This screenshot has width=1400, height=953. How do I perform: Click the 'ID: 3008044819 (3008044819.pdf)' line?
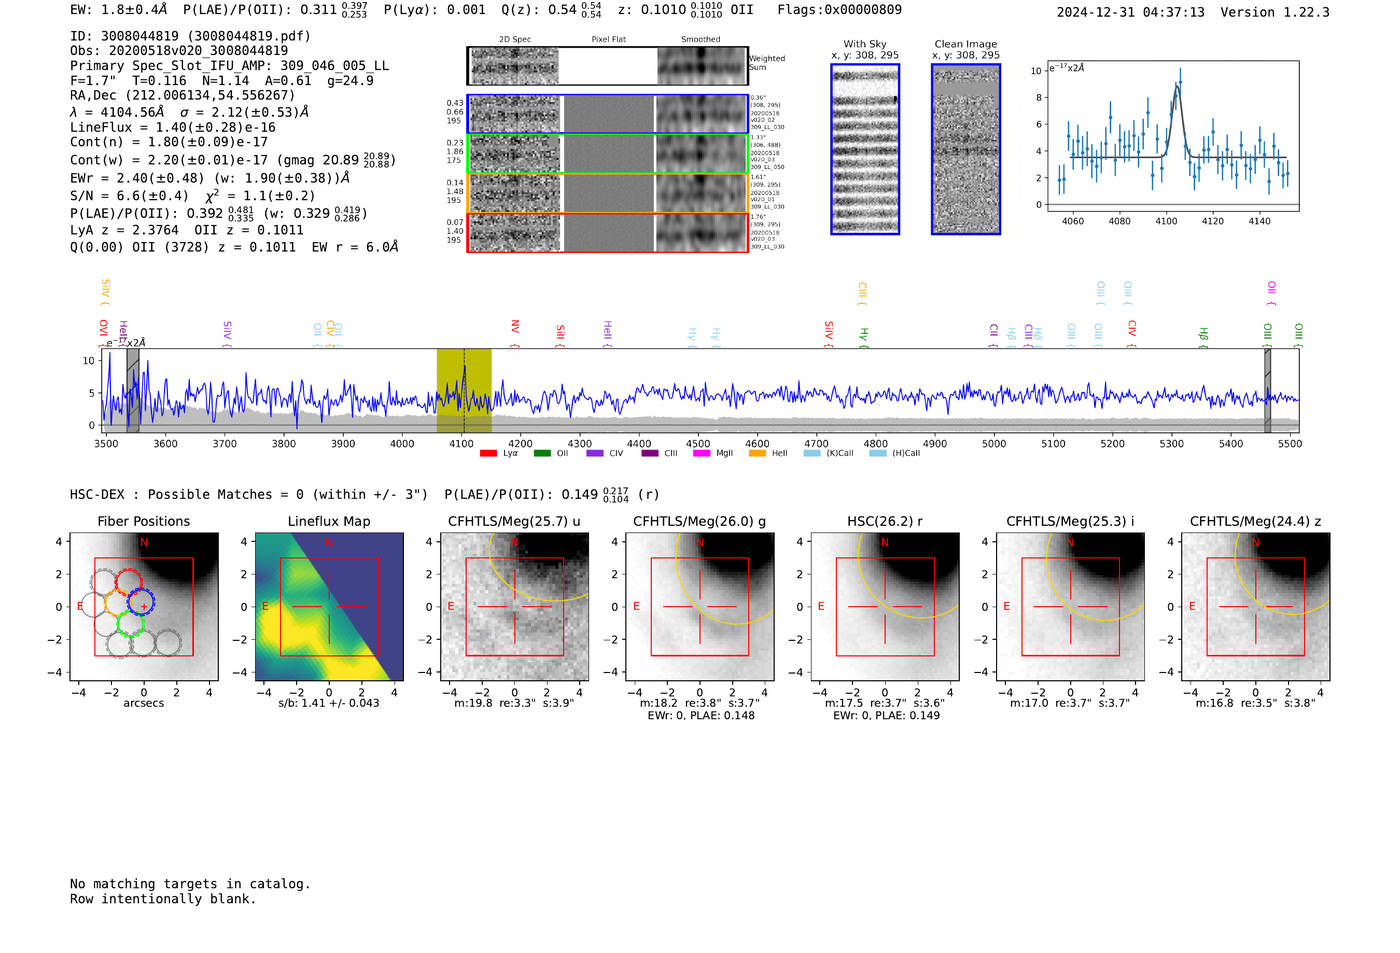(190, 36)
